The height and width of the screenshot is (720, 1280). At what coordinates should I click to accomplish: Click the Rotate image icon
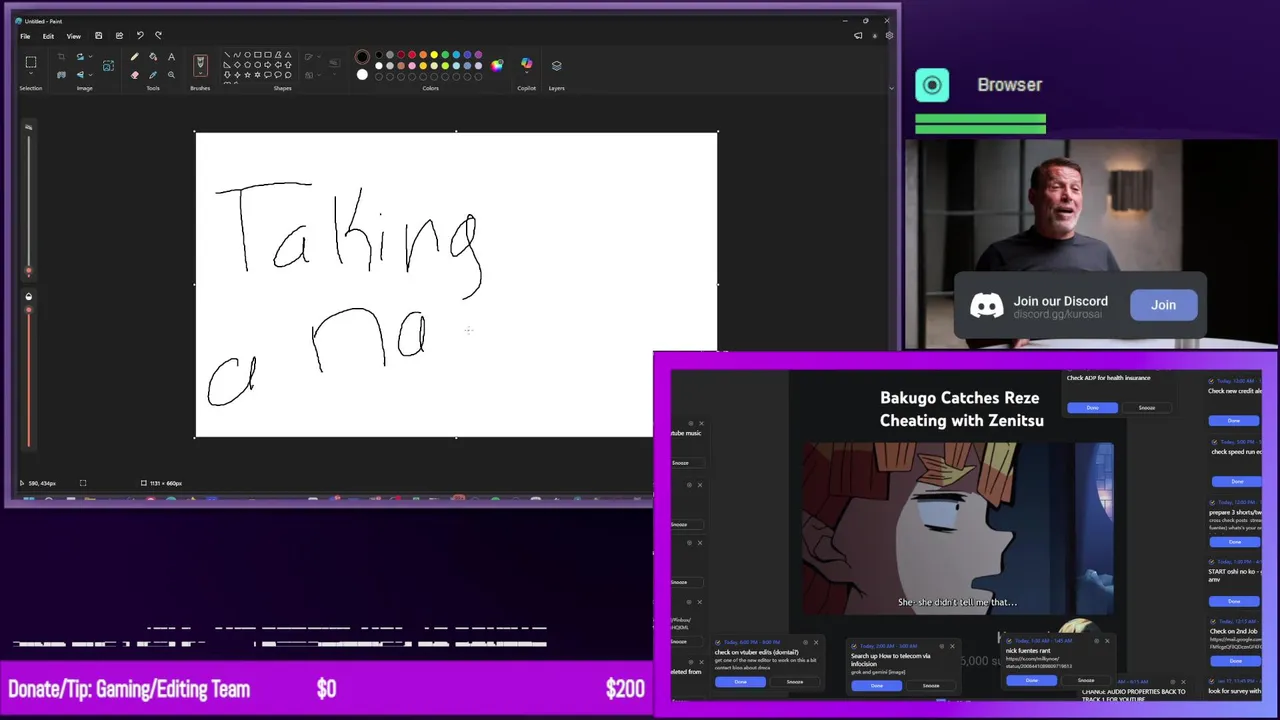pyautogui.click(x=80, y=57)
